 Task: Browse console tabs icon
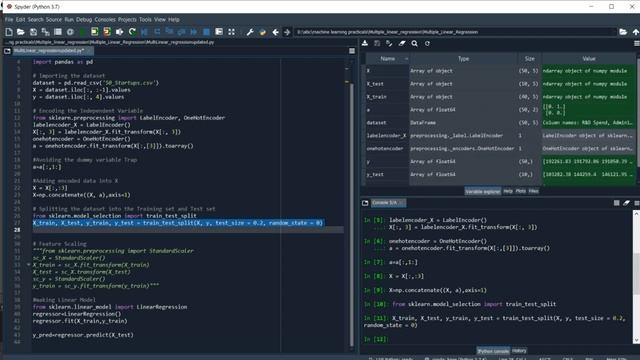pos(365,203)
